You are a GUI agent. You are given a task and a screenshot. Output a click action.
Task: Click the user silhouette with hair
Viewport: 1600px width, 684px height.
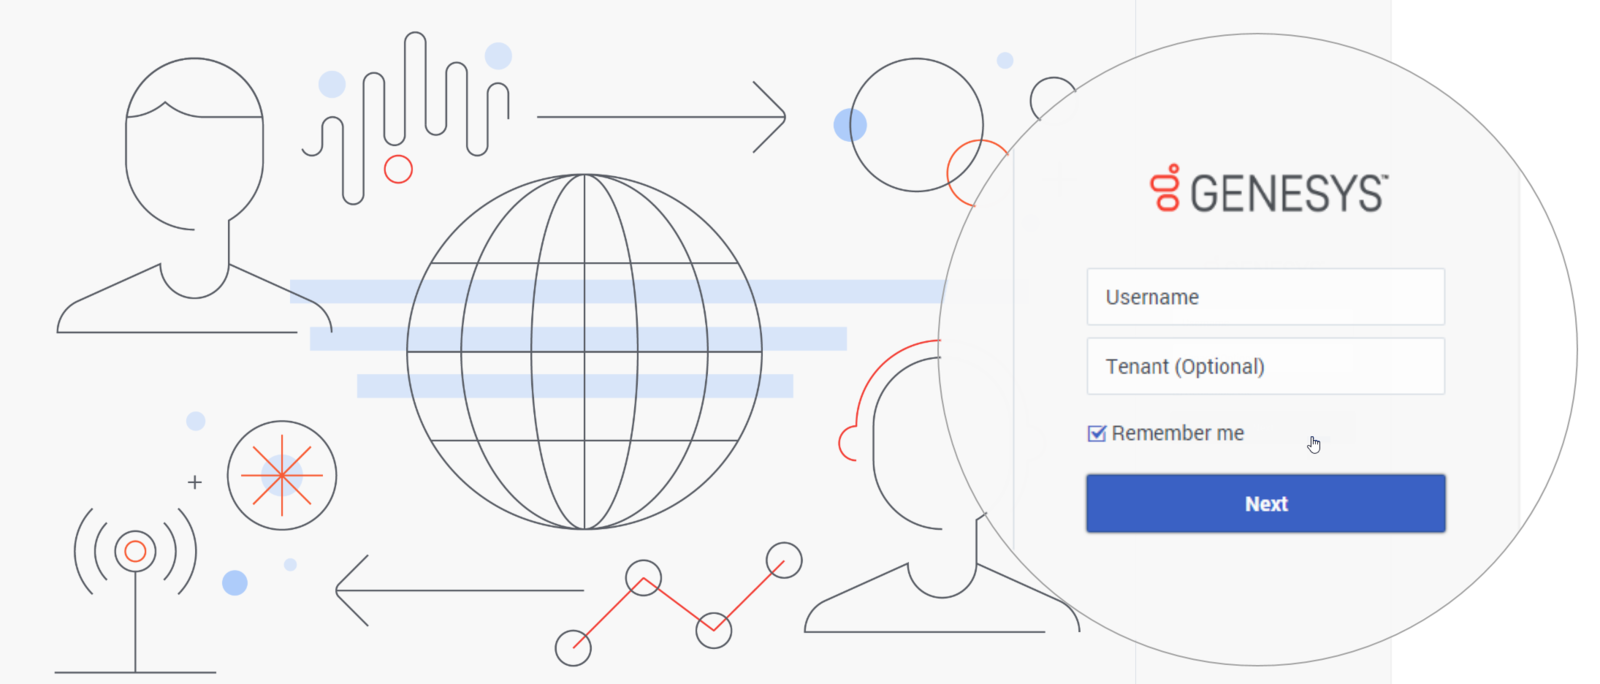pyautogui.click(x=192, y=200)
